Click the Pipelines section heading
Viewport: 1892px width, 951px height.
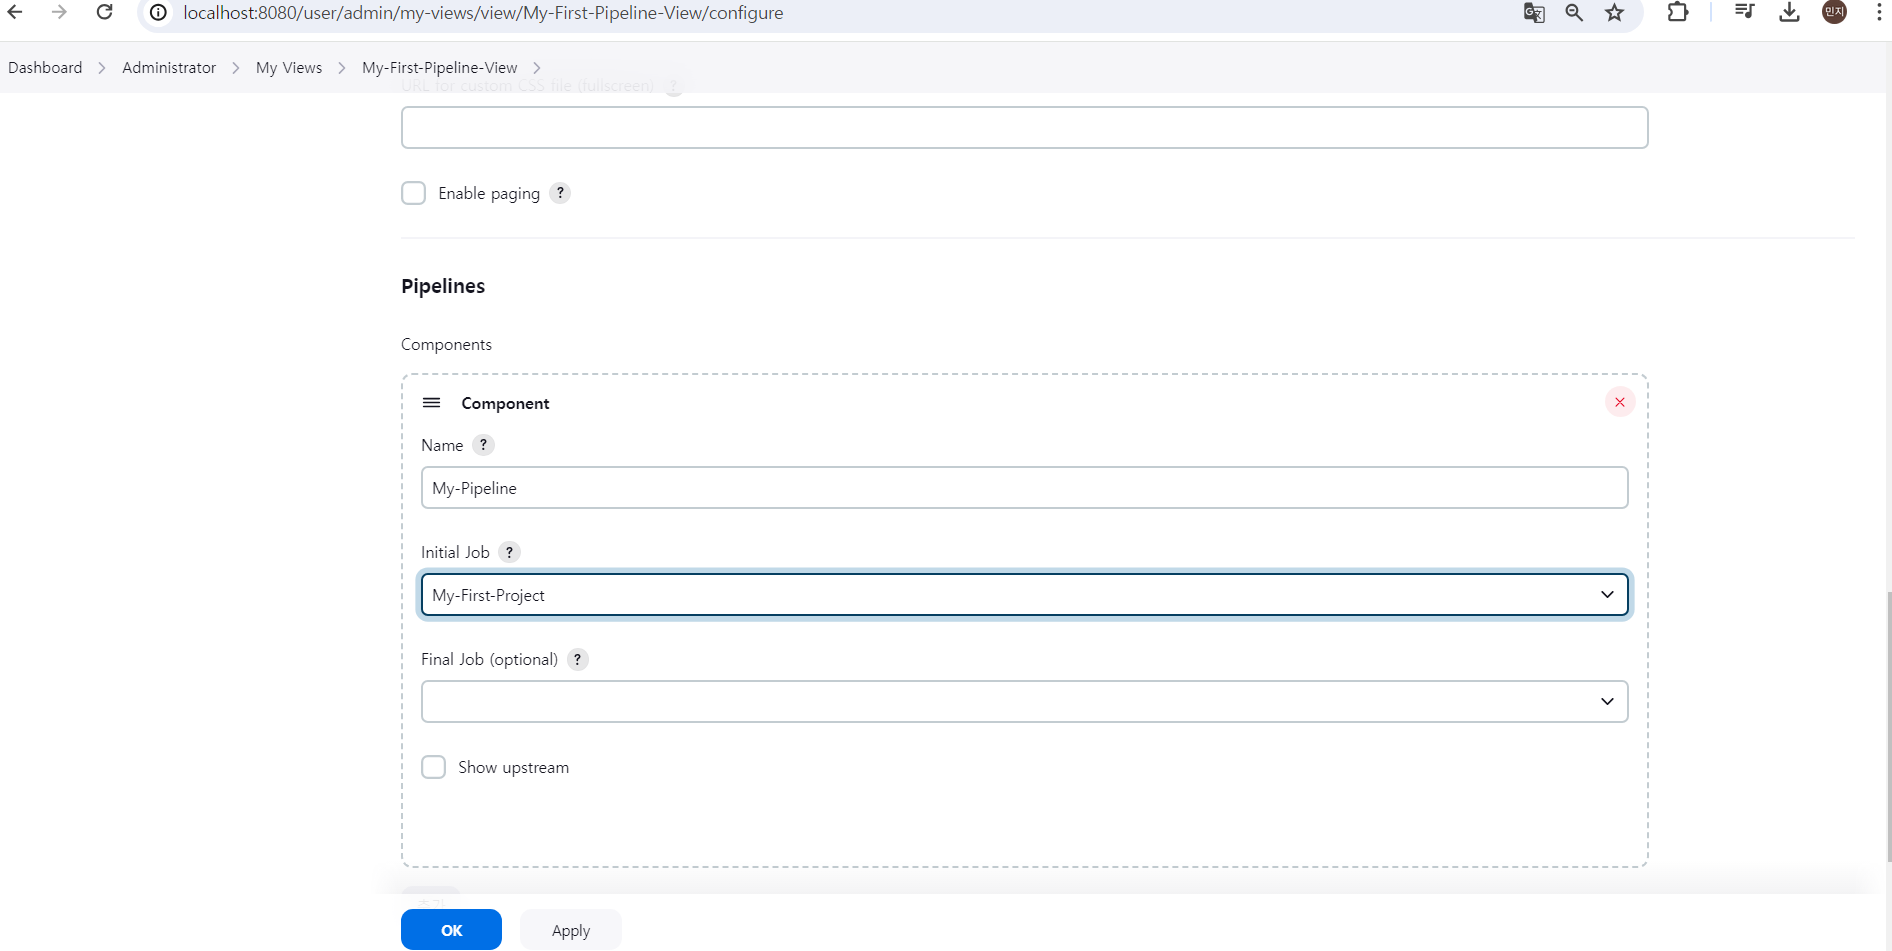pos(443,286)
